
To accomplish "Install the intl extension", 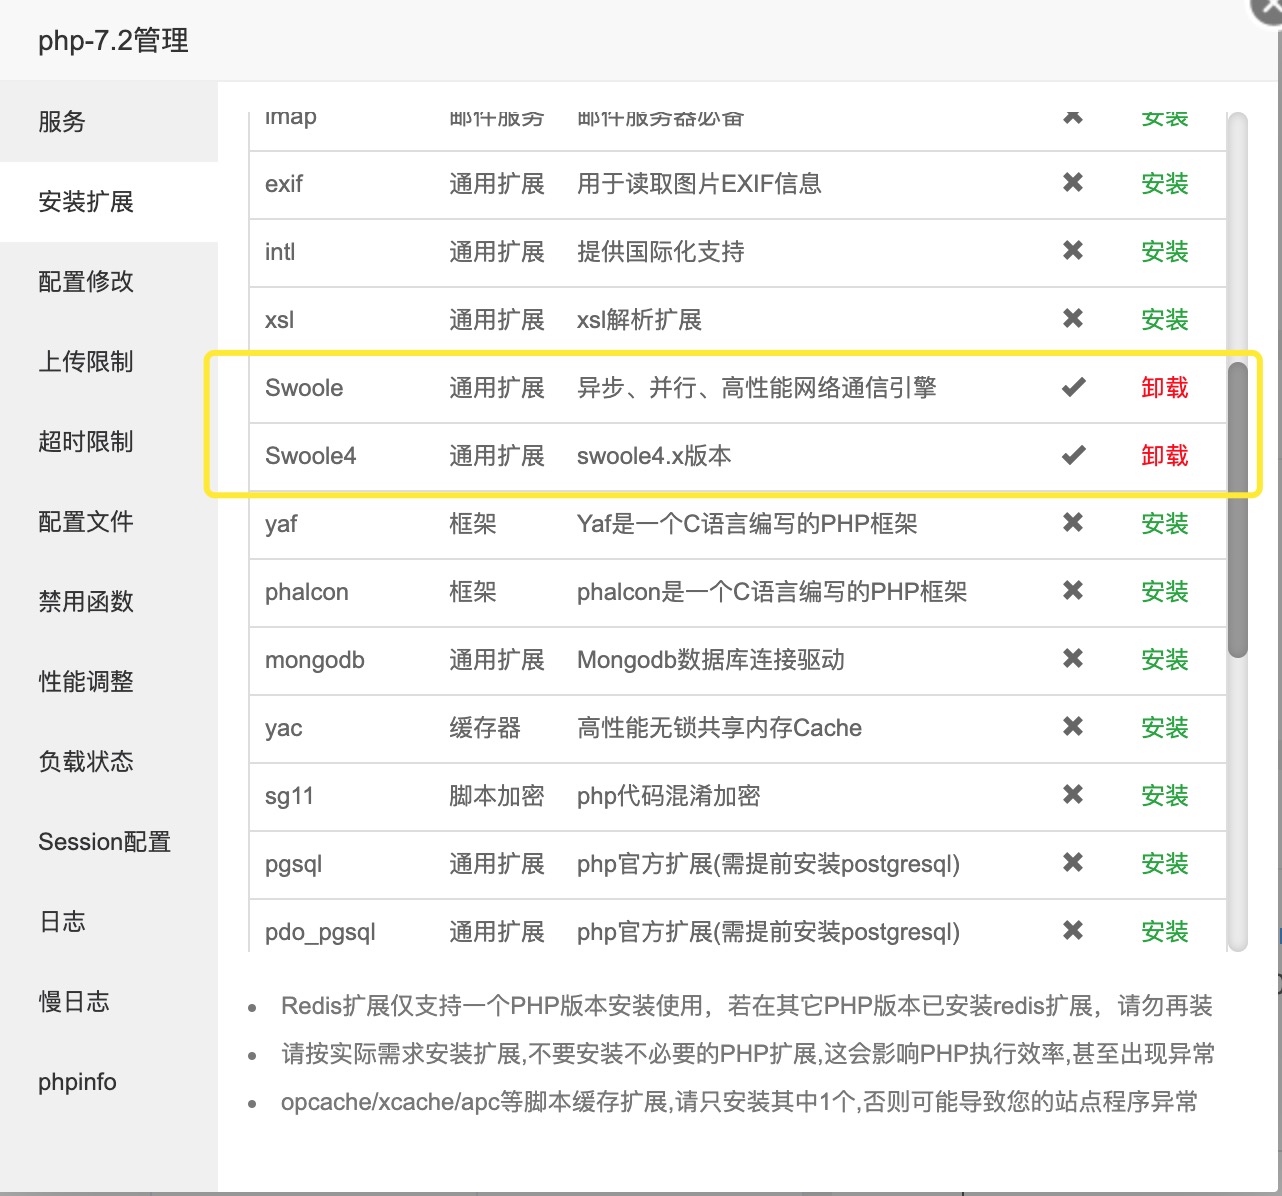I will pos(1165,252).
